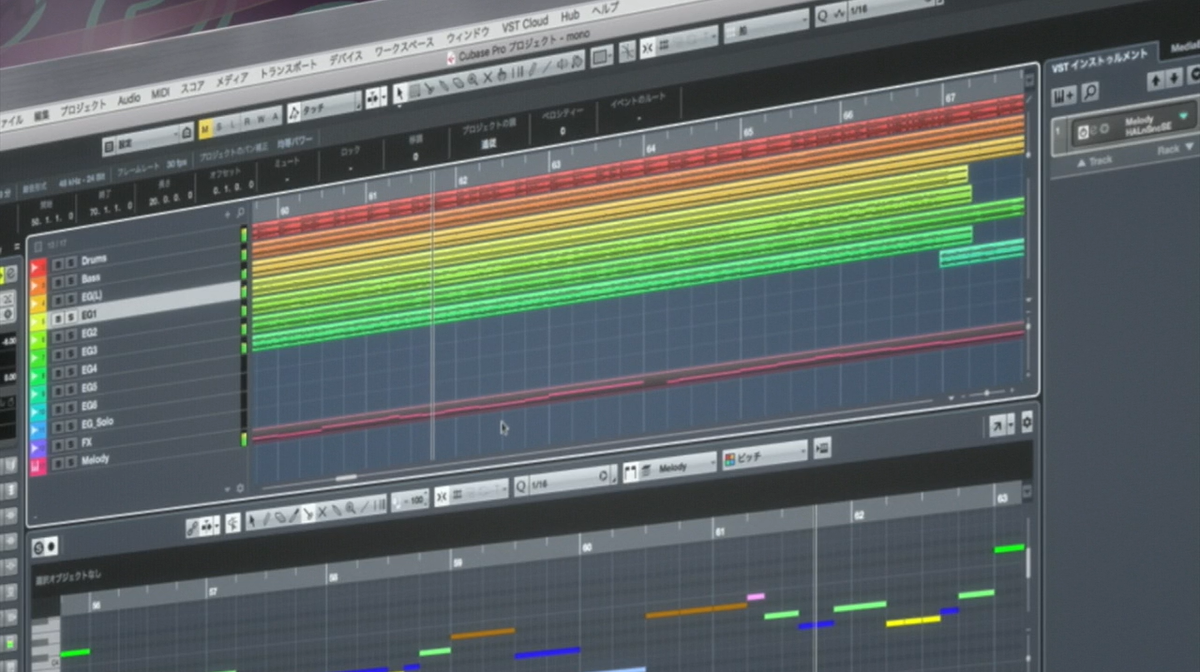Click the key editor Quantize Q icon

[521, 485]
